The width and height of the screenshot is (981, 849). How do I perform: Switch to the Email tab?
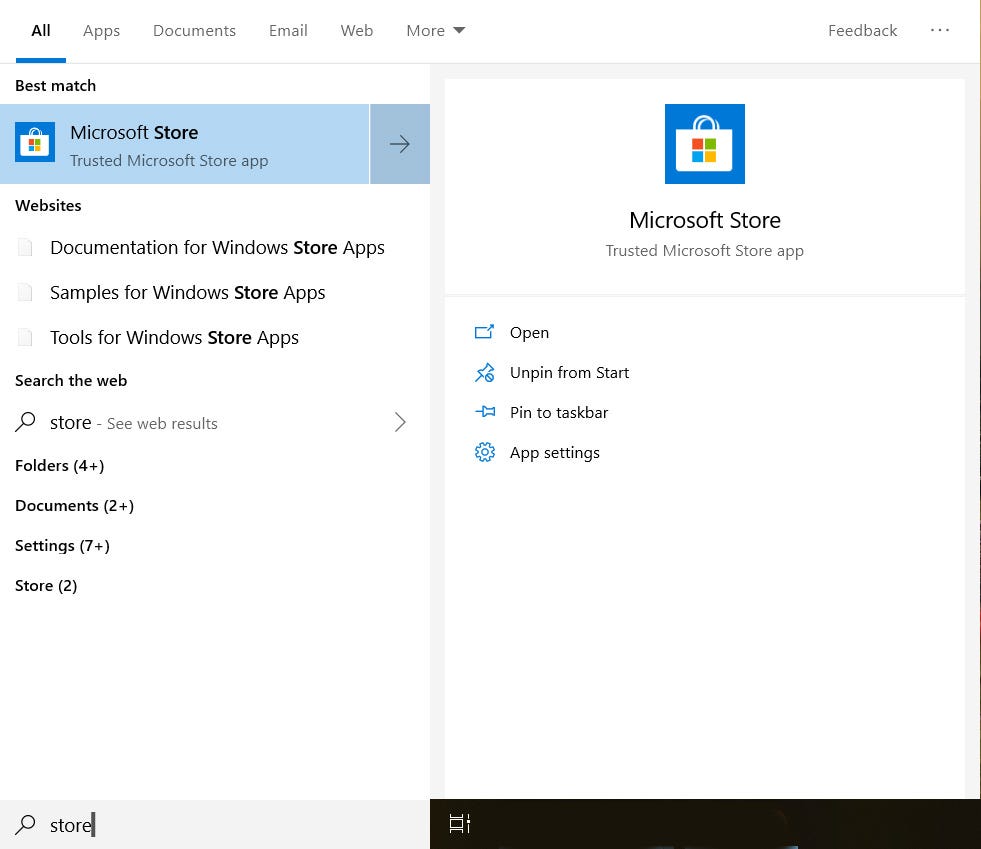tap(288, 31)
